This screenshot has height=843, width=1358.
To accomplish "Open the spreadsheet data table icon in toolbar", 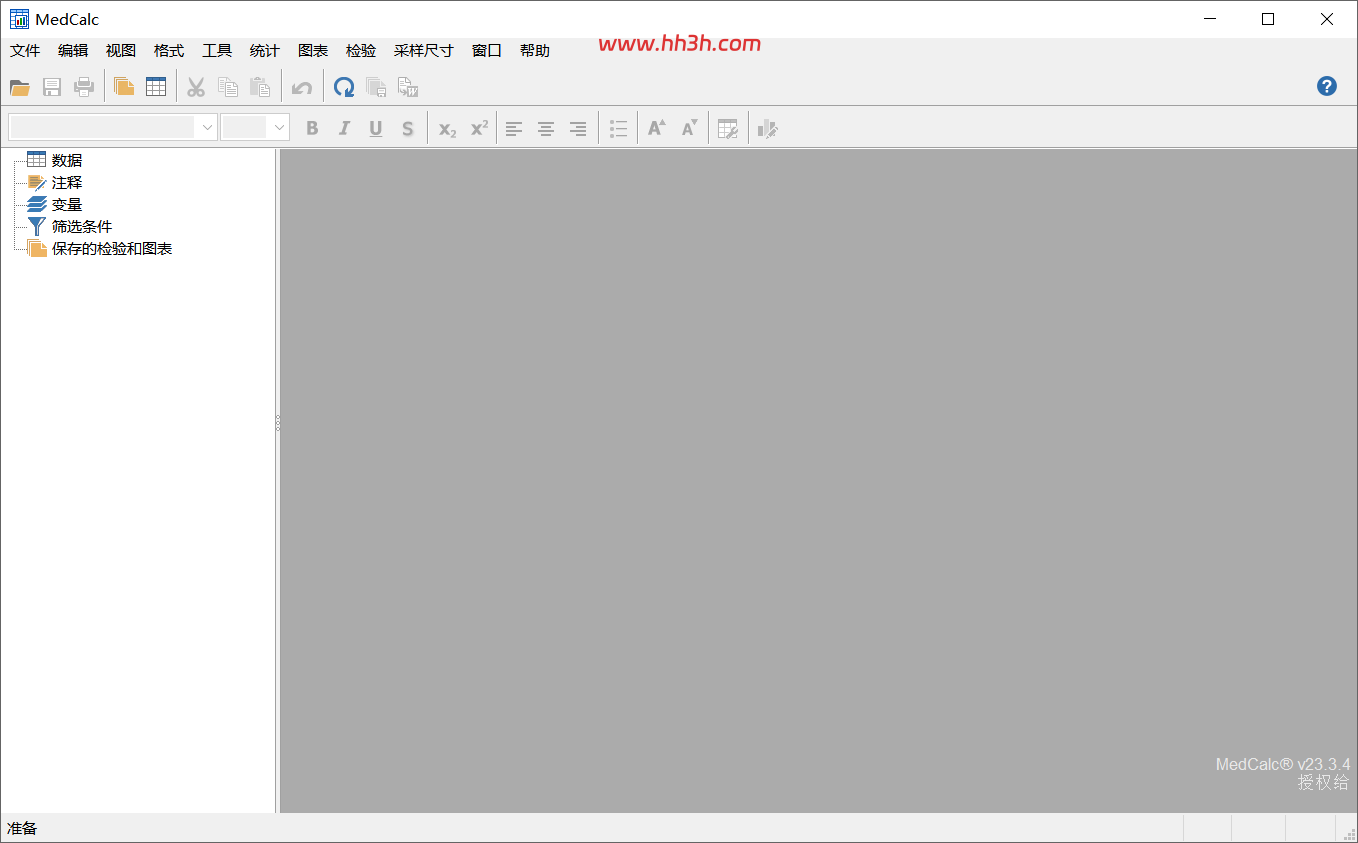I will point(156,87).
